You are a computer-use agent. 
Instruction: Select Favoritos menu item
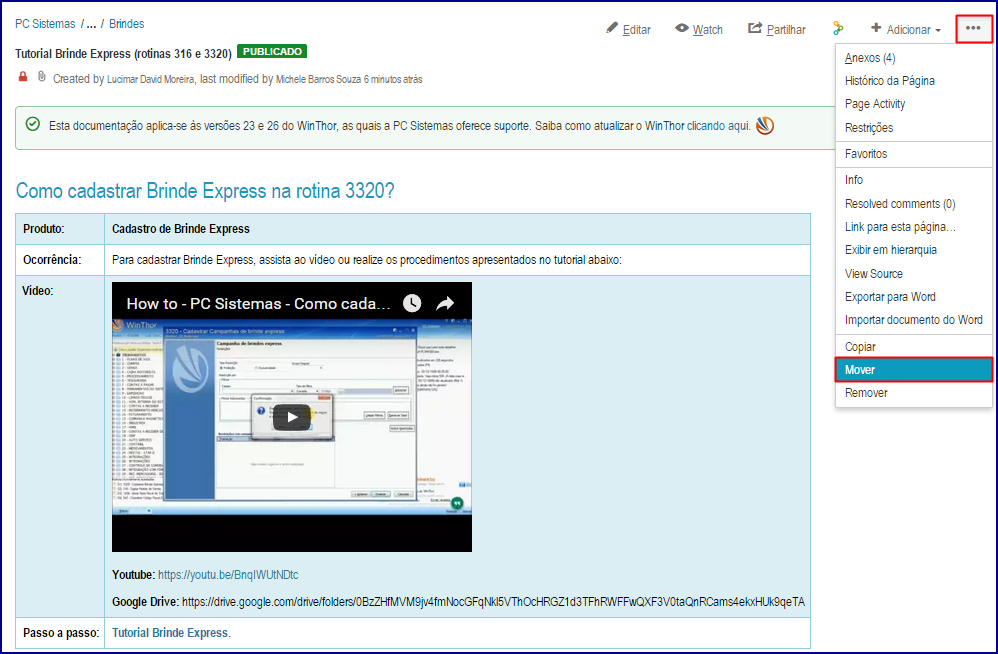[x=913, y=154]
